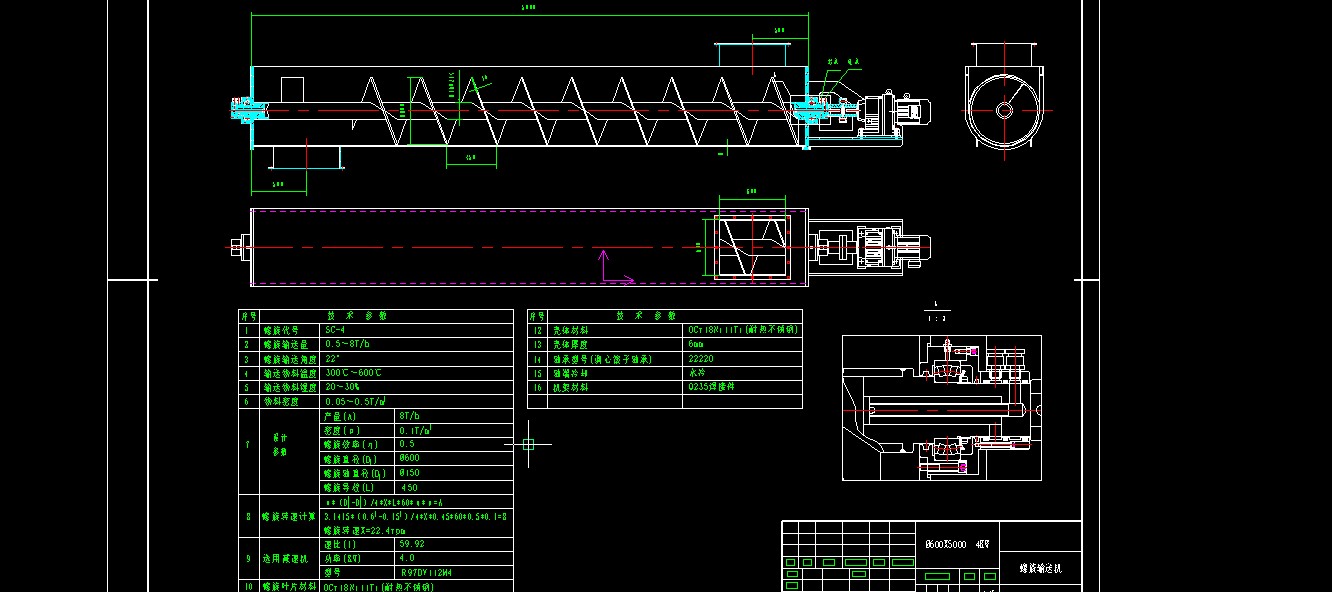Viewport: 1332px width, 592px height.
Task: Click the '0.1T/m³' density design value
Action: pos(415,429)
